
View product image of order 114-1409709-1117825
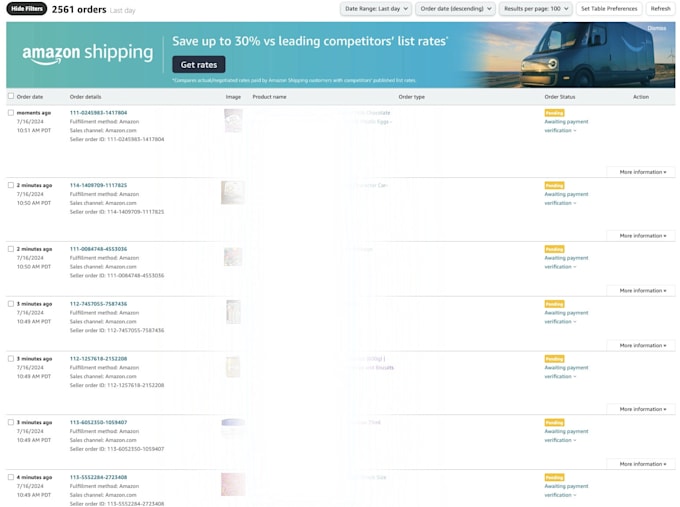pyautogui.click(x=233, y=193)
